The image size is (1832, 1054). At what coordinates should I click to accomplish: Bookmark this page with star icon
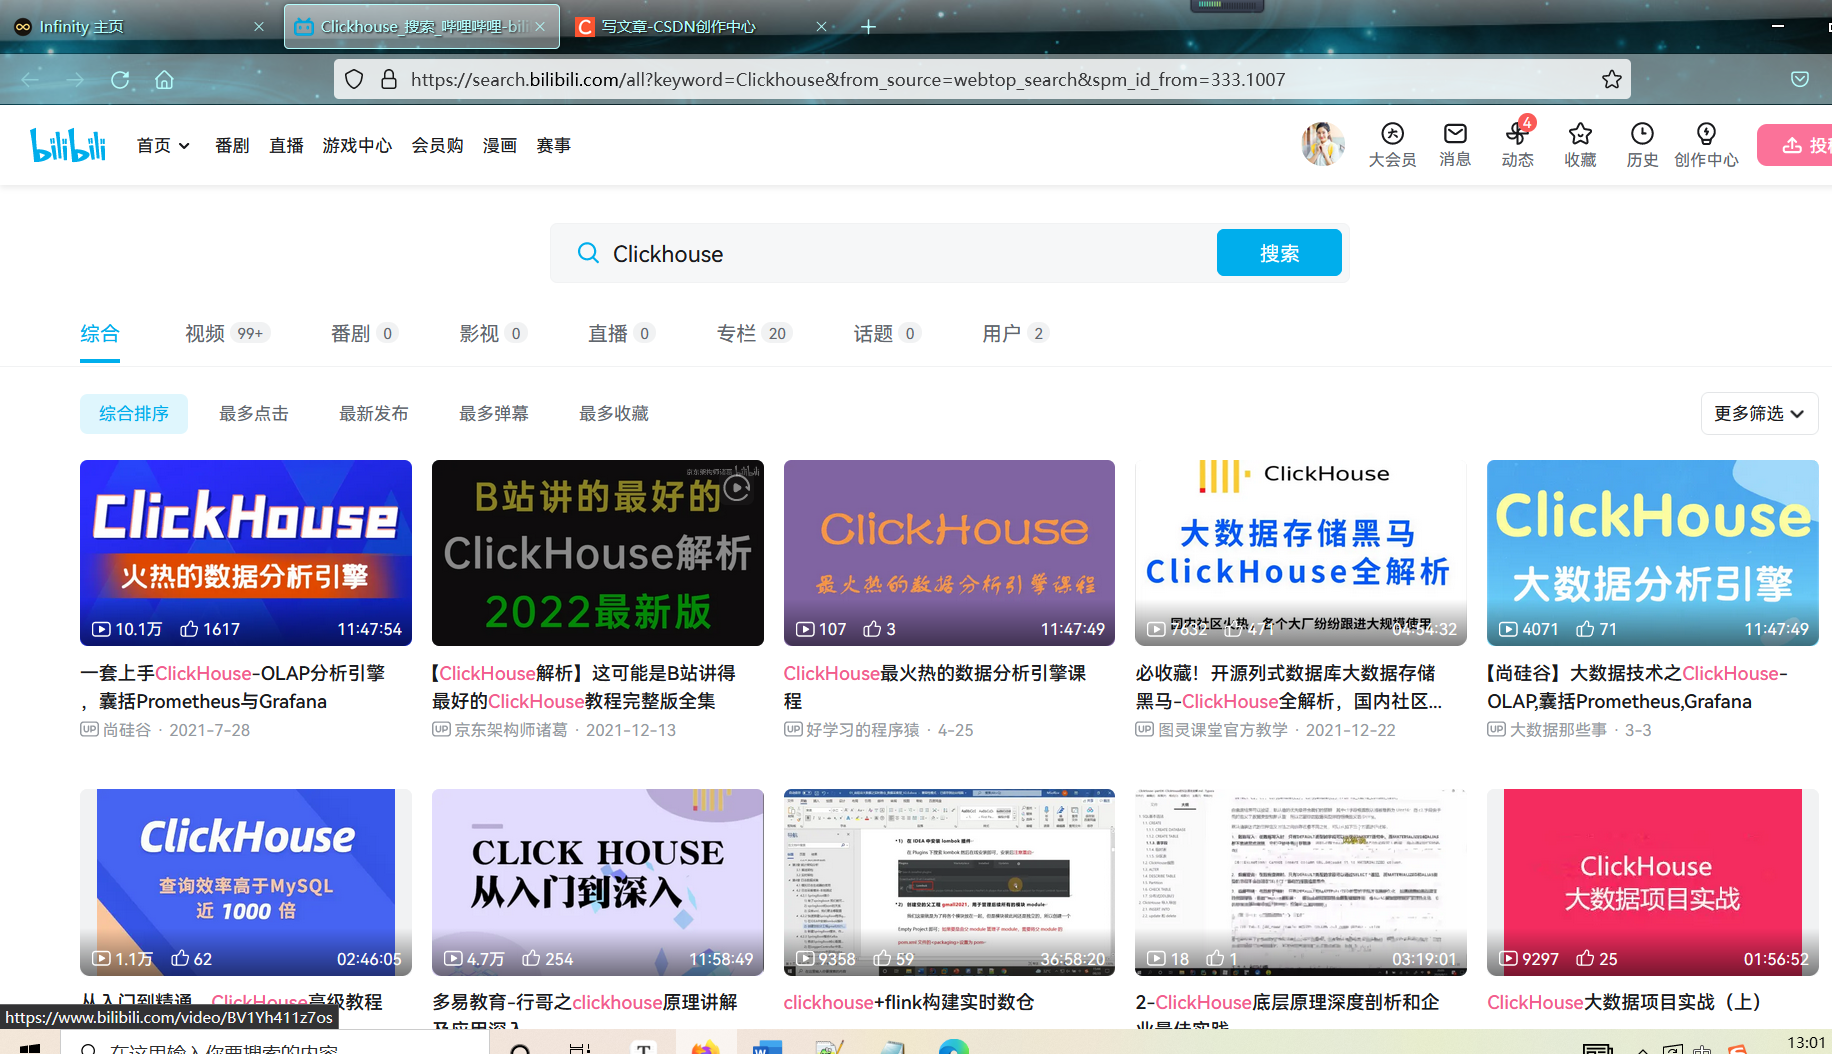[1611, 79]
